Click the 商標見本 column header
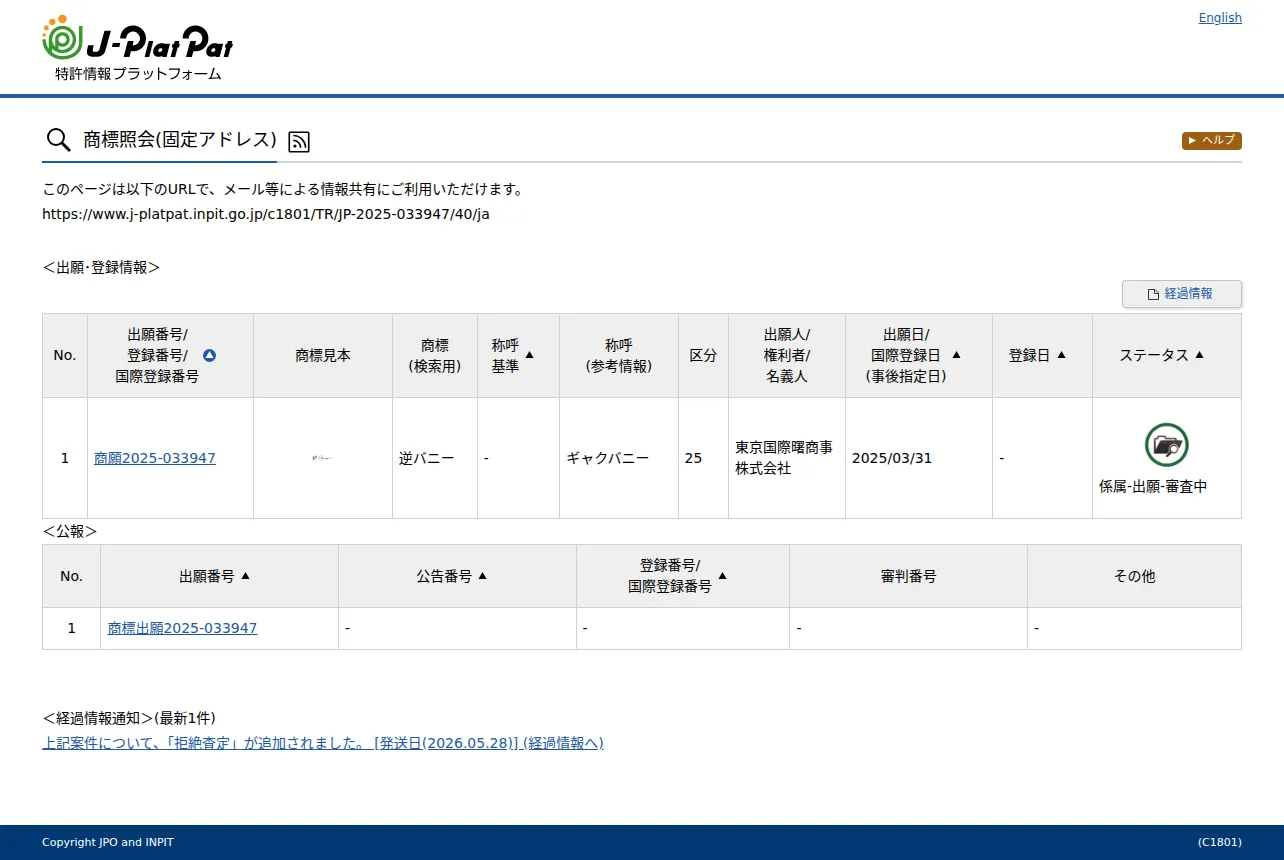This screenshot has width=1284, height=860. [323, 355]
